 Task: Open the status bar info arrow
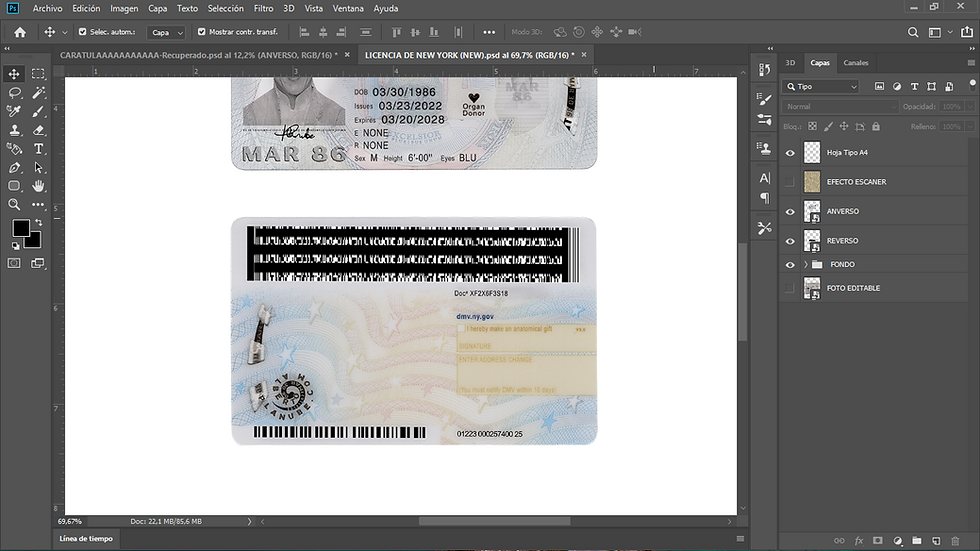[249, 521]
